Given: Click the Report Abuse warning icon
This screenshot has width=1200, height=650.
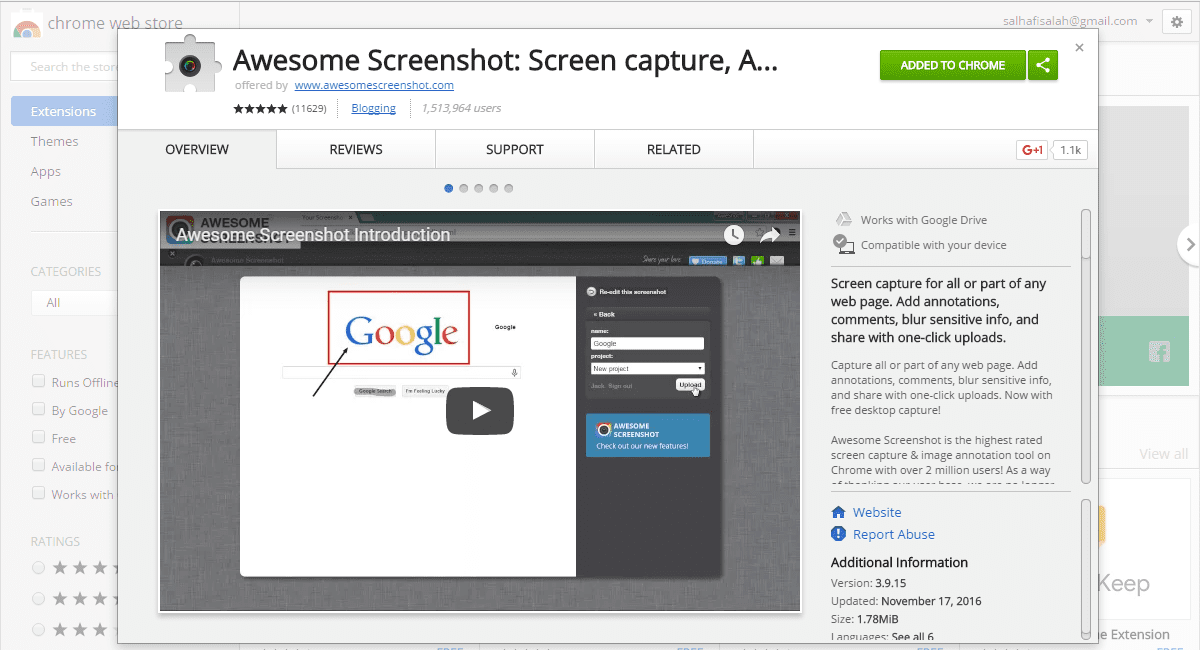Looking at the screenshot, I should [x=839, y=534].
